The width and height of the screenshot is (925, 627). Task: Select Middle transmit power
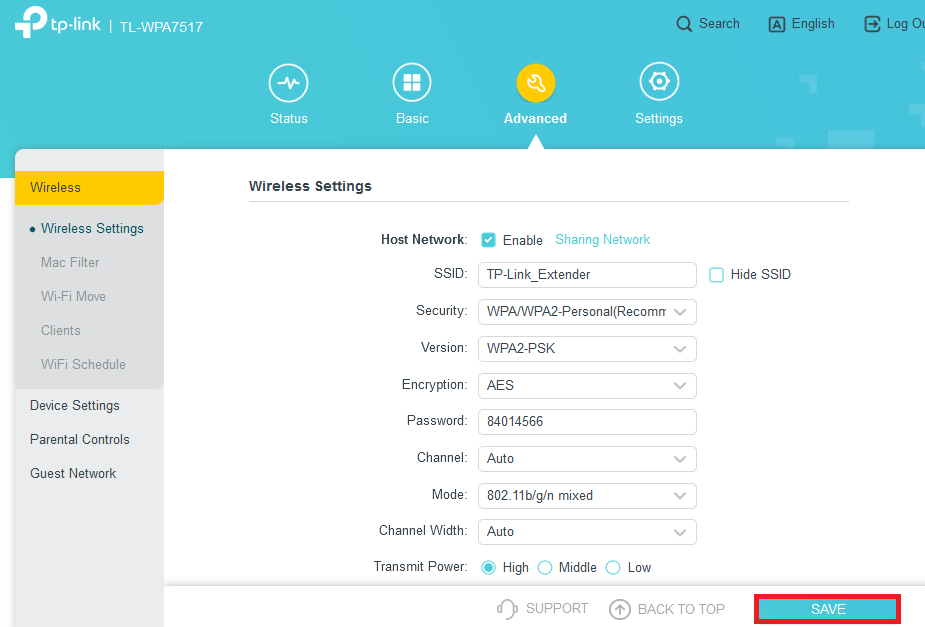(x=545, y=567)
